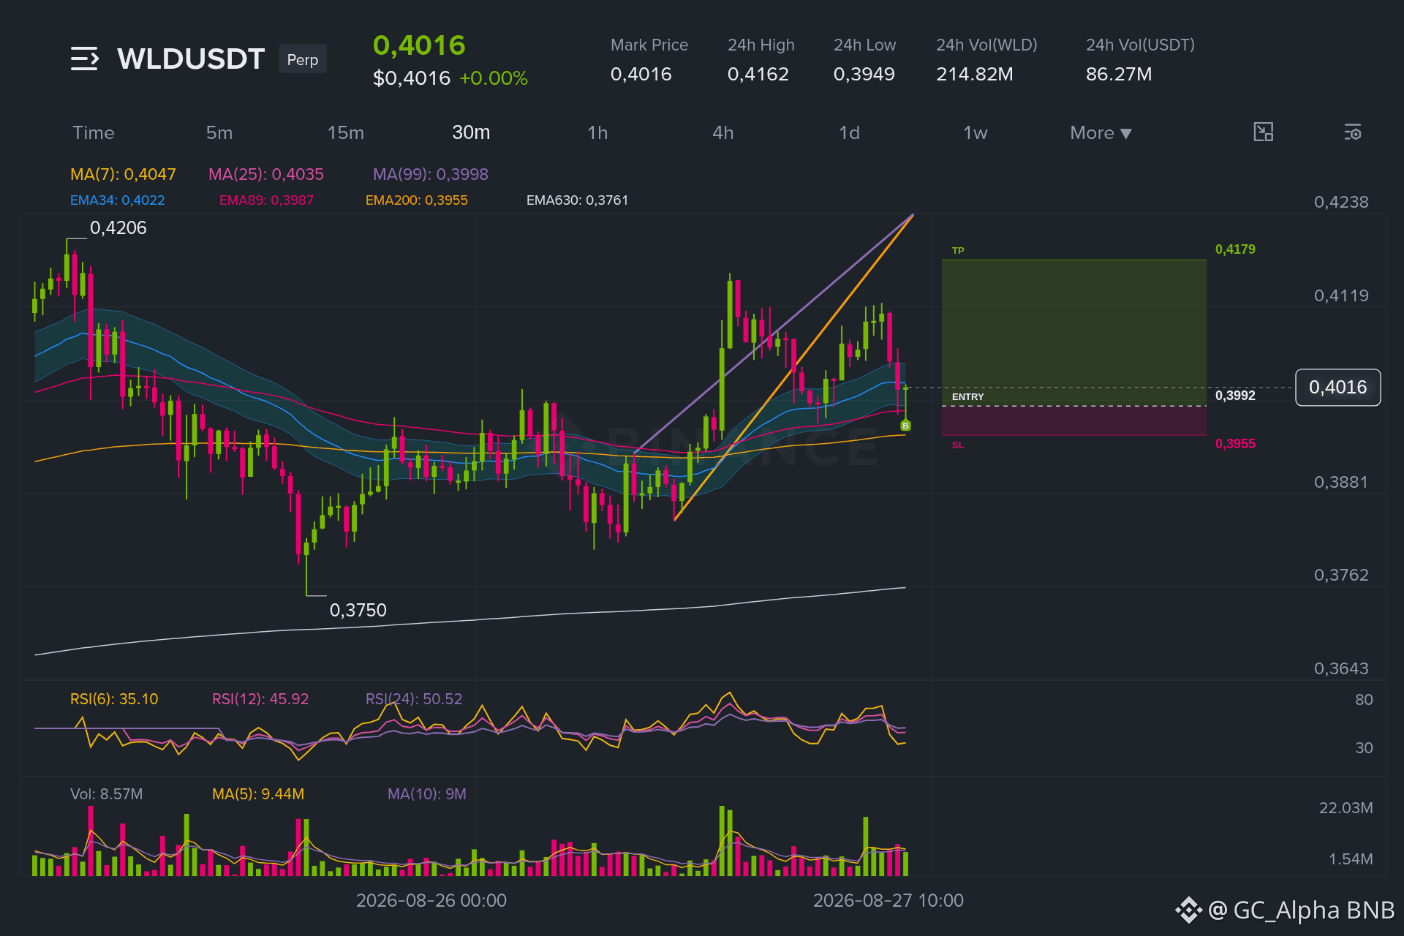This screenshot has width=1404, height=936.
Task: Select the 1w timeframe
Action: tap(975, 133)
